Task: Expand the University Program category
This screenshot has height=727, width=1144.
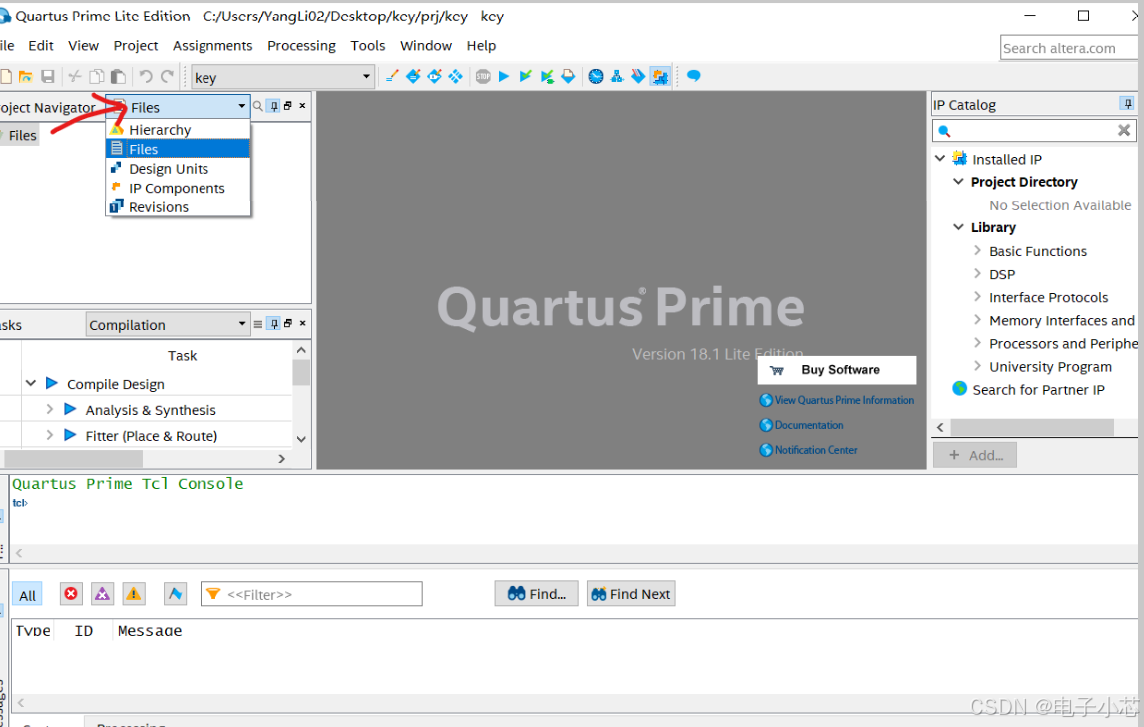Action: pyautogui.click(x=977, y=366)
